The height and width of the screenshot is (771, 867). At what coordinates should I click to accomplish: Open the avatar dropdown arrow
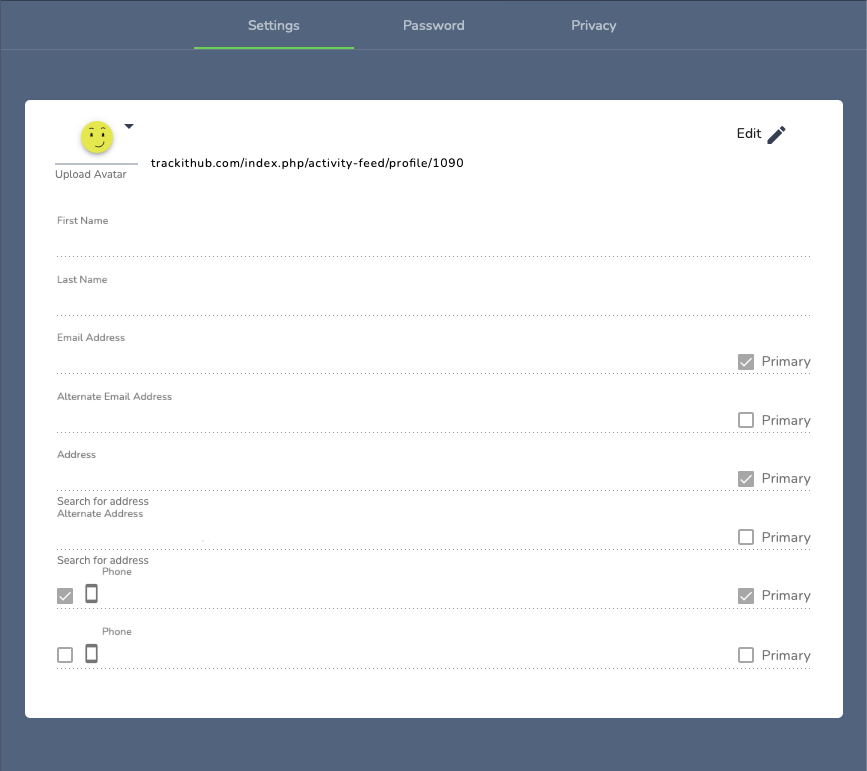[129, 127]
